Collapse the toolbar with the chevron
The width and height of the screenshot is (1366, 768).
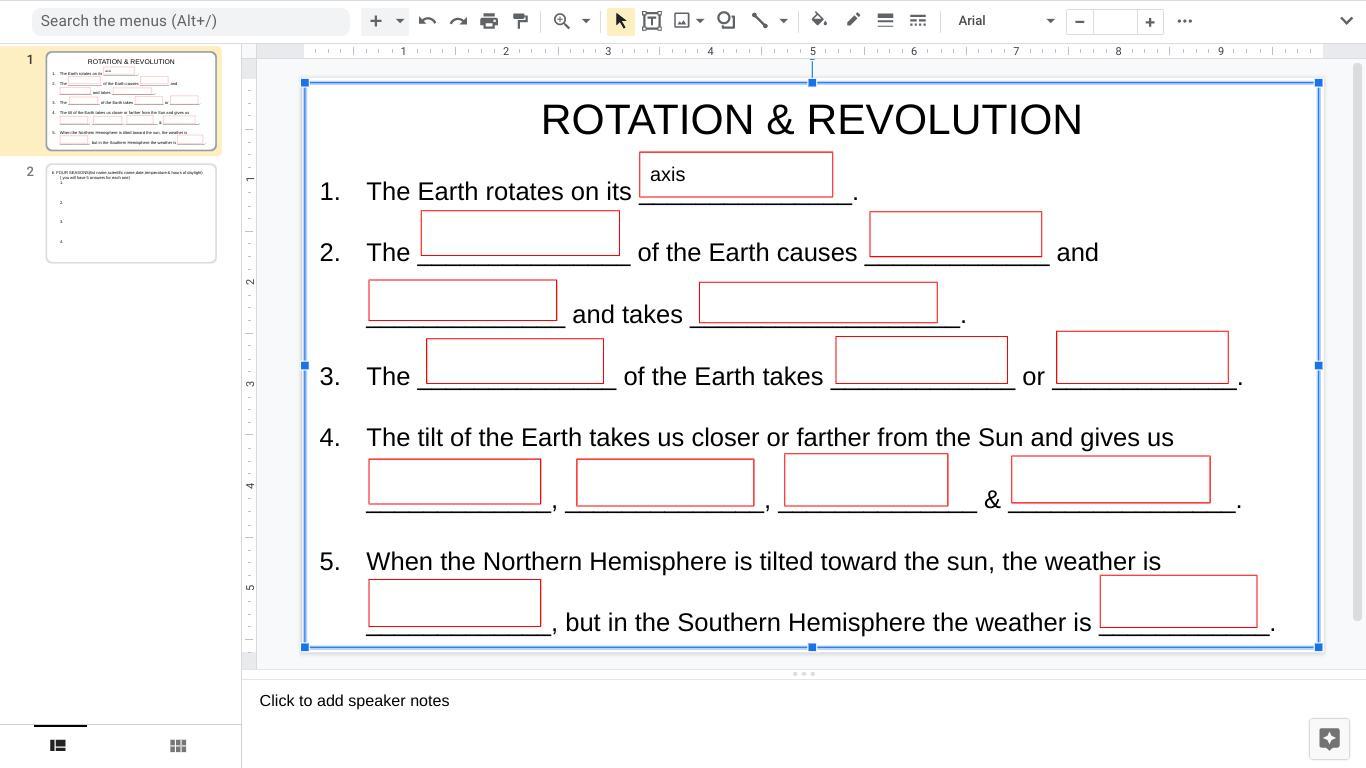(1346, 21)
